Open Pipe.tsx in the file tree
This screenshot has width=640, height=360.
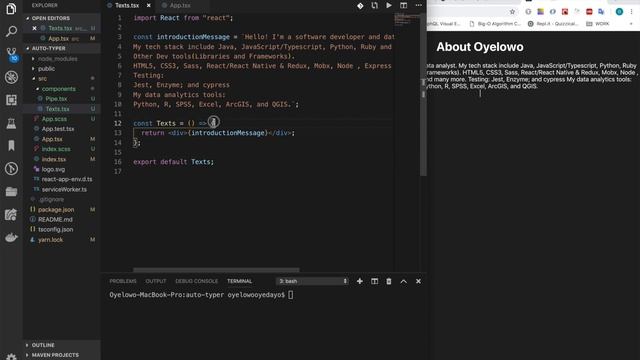point(56,99)
